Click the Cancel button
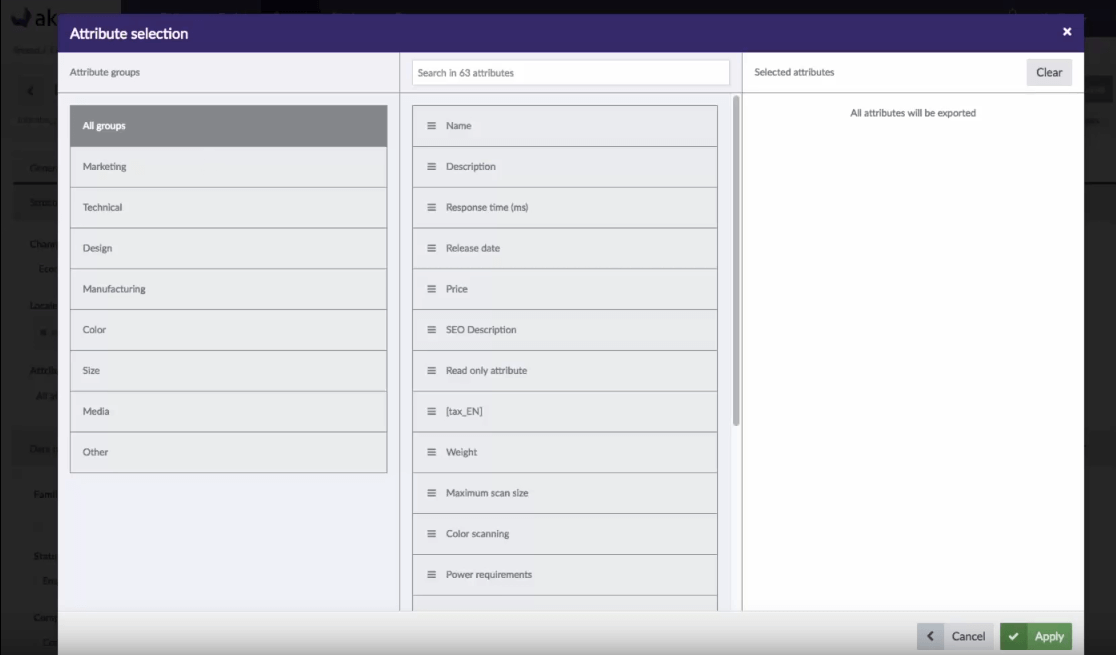Image resolution: width=1116 pixels, height=655 pixels. pyautogui.click(x=955, y=636)
